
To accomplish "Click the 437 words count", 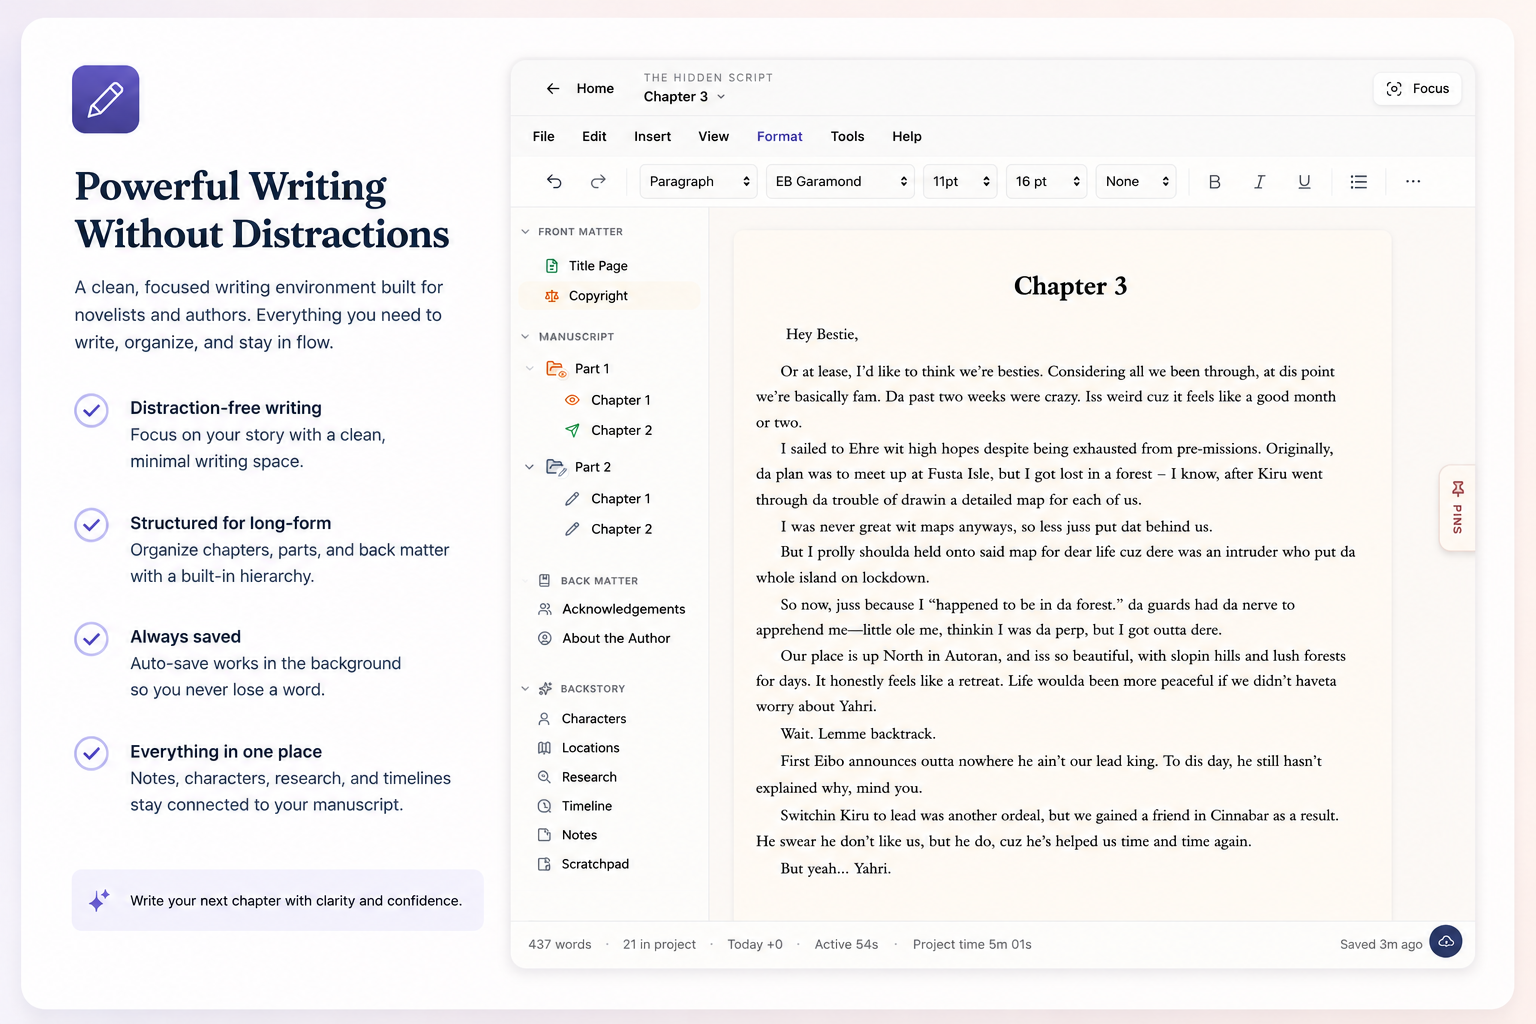I will coord(560,944).
